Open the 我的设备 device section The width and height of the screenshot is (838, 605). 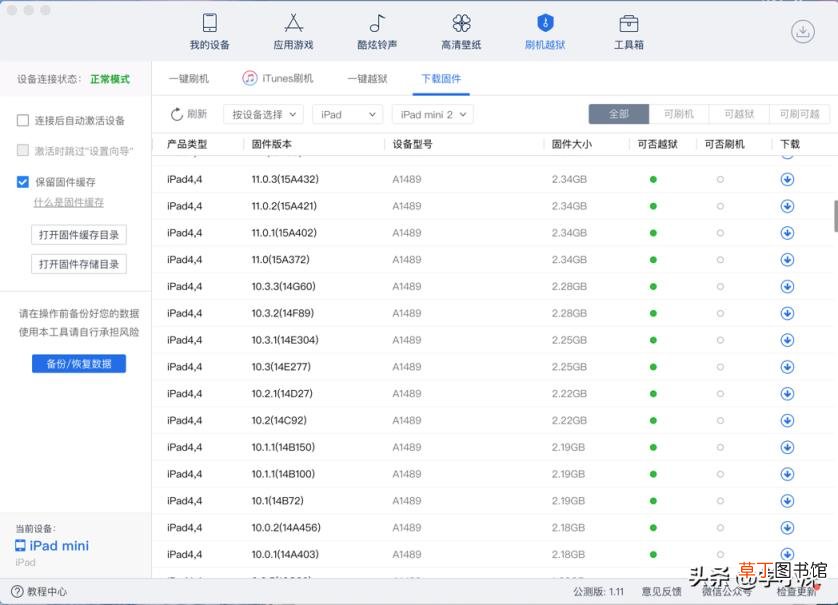(x=210, y=32)
